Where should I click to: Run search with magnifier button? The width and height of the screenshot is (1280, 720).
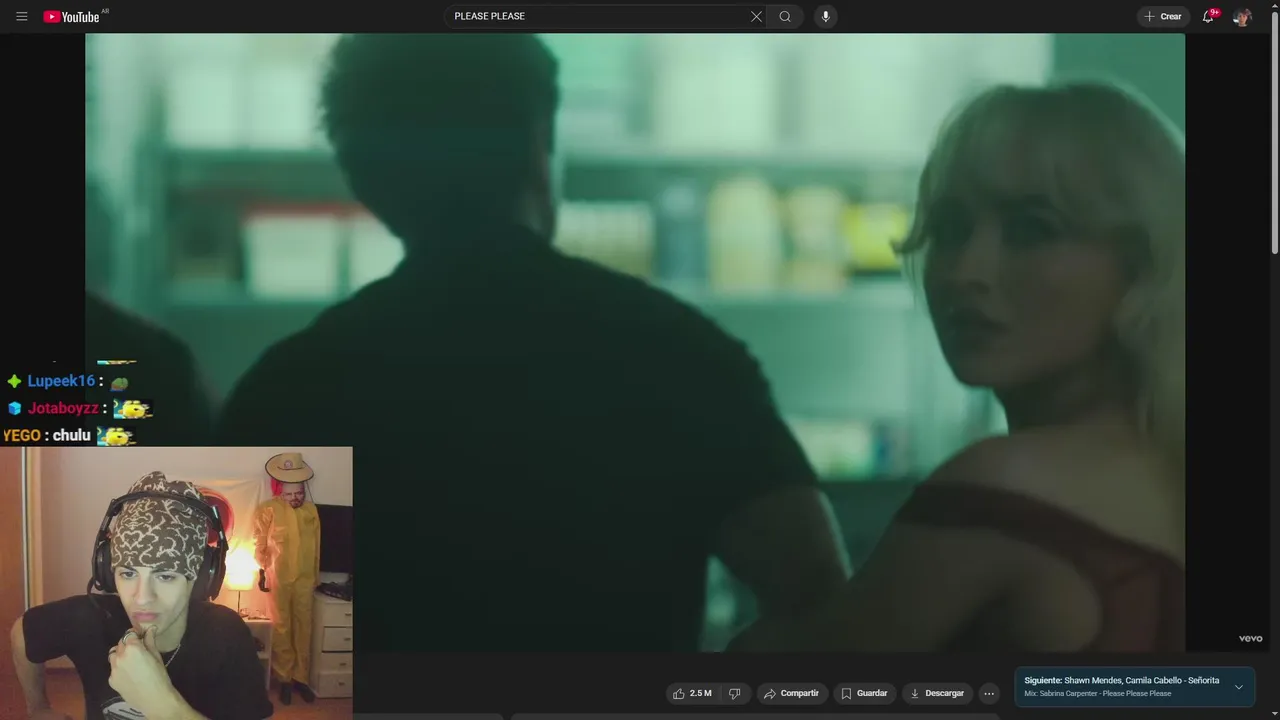[785, 16]
